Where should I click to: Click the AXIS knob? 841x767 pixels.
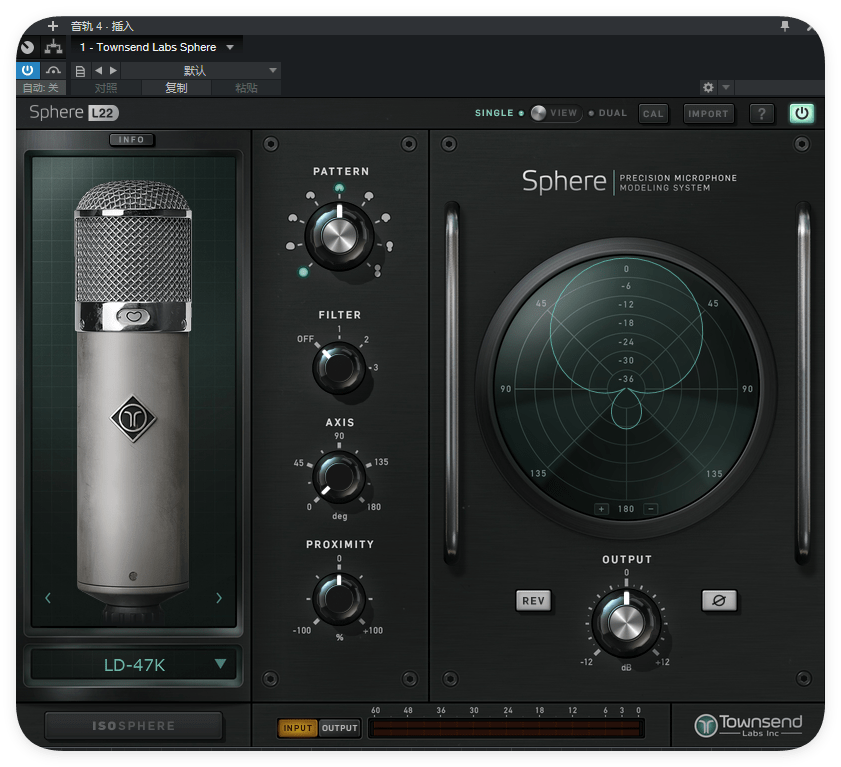338,476
